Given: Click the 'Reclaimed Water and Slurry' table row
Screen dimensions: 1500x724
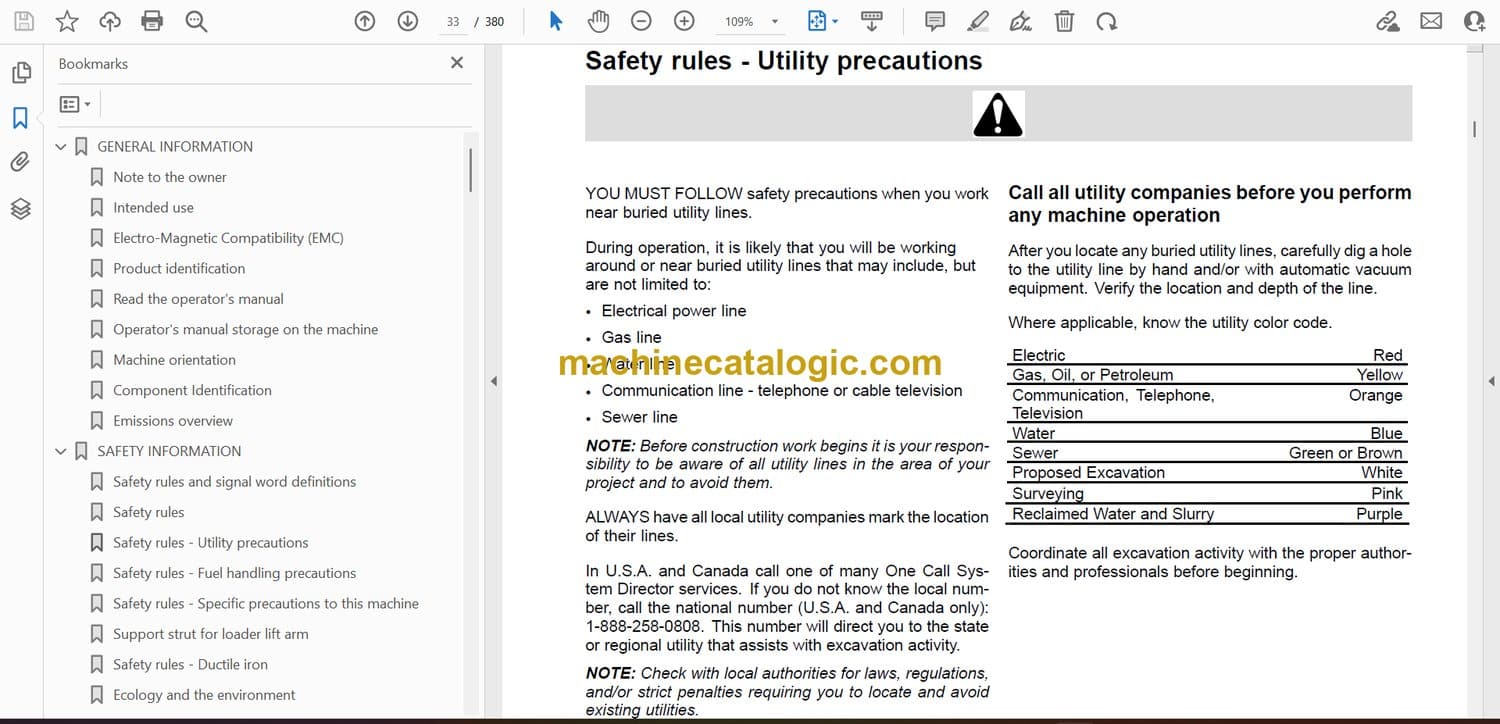Looking at the screenshot, I should click(1208, 514).
